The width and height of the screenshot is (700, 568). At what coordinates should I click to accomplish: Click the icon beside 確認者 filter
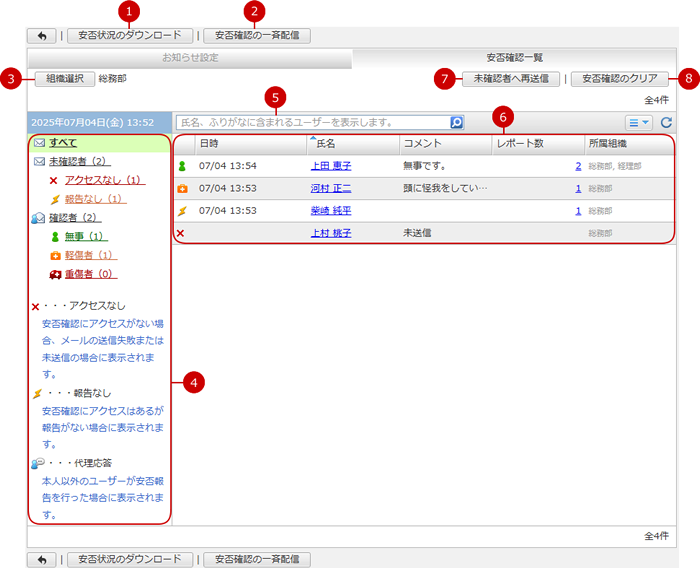[x=38, y=218]
